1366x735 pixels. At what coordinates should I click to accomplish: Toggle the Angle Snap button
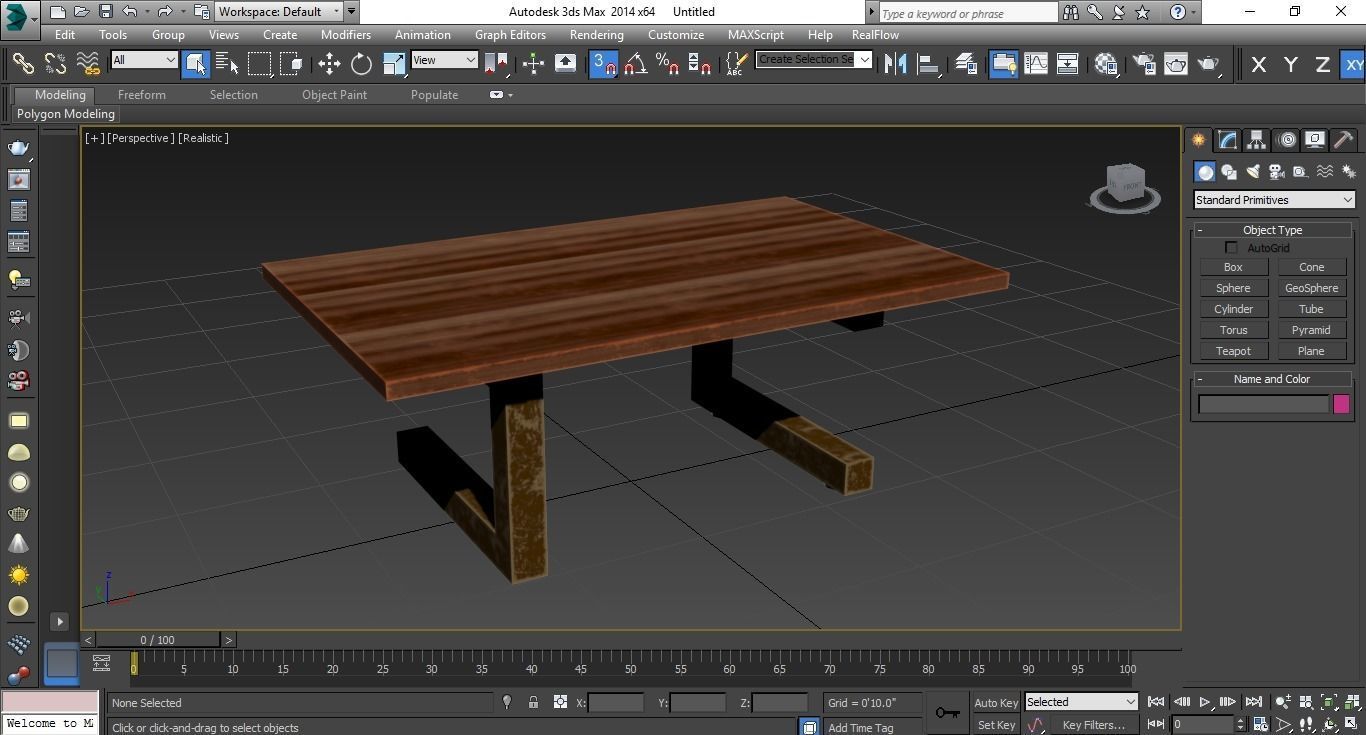click(x=635, y=63)
